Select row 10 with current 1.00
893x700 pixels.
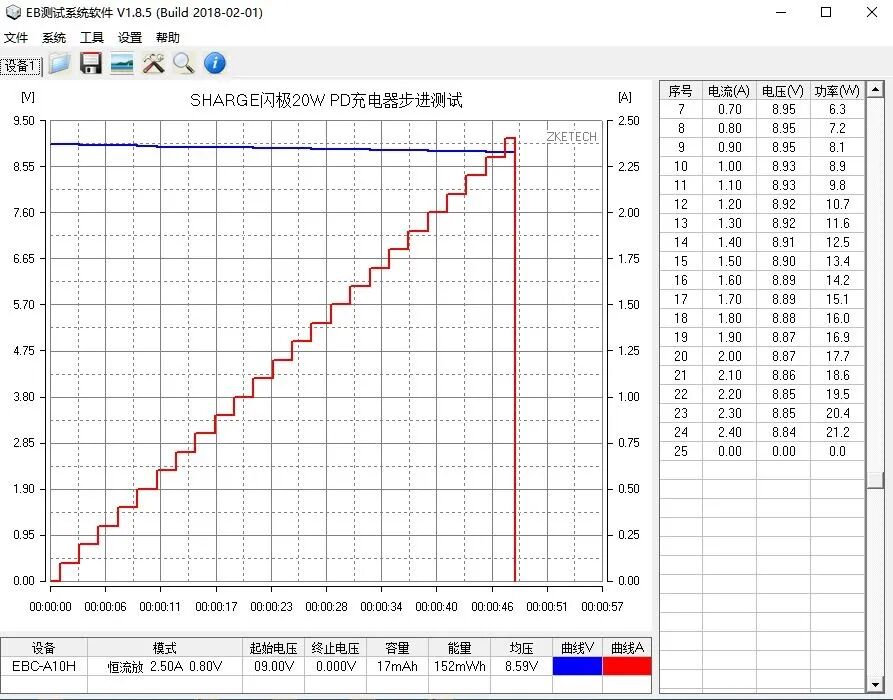tap(762, 166)
